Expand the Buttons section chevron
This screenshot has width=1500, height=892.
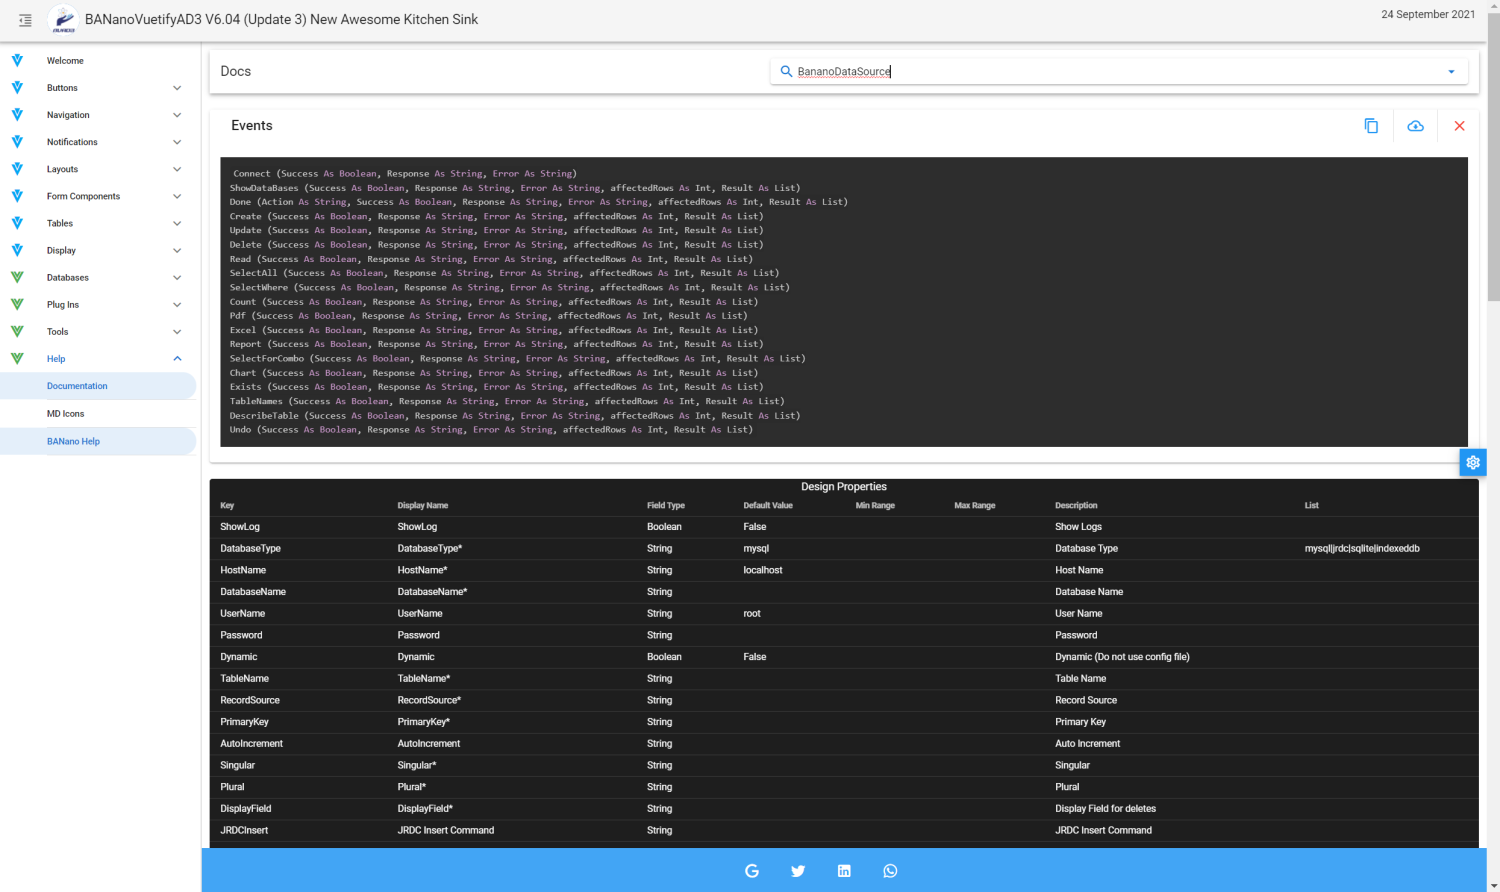click(x=177, y=87)
